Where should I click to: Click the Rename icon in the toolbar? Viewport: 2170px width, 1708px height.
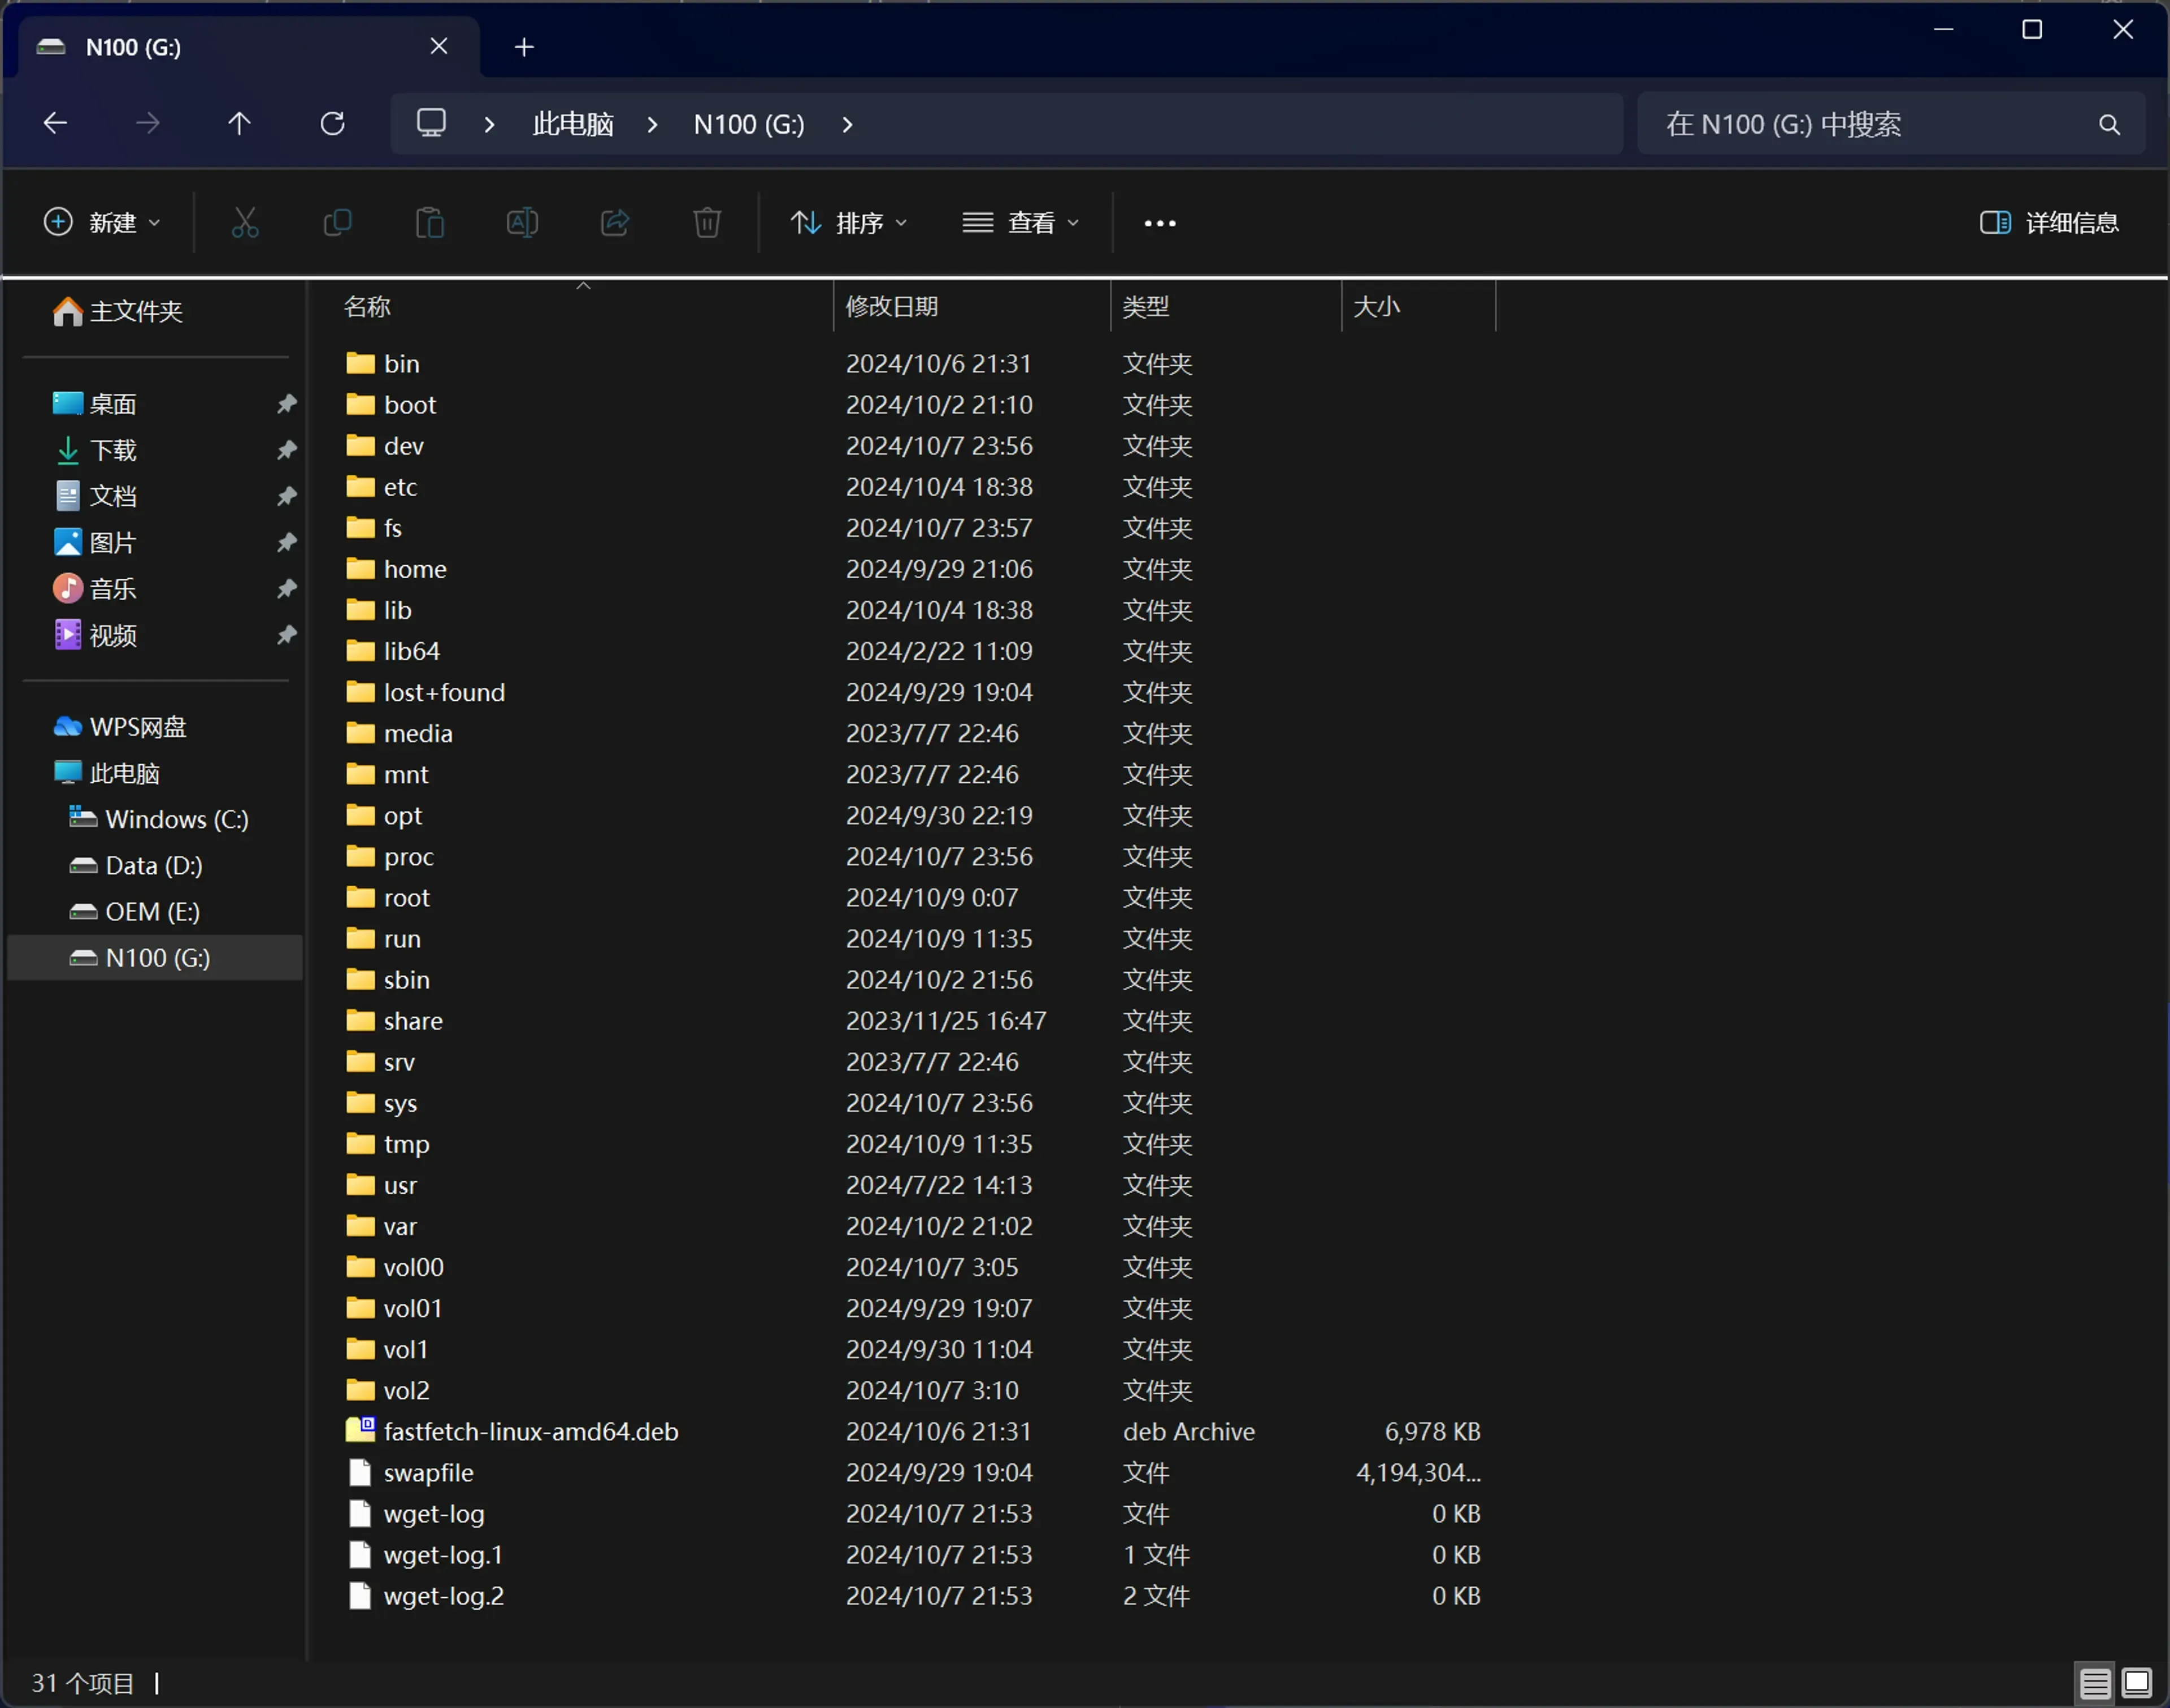522,222
